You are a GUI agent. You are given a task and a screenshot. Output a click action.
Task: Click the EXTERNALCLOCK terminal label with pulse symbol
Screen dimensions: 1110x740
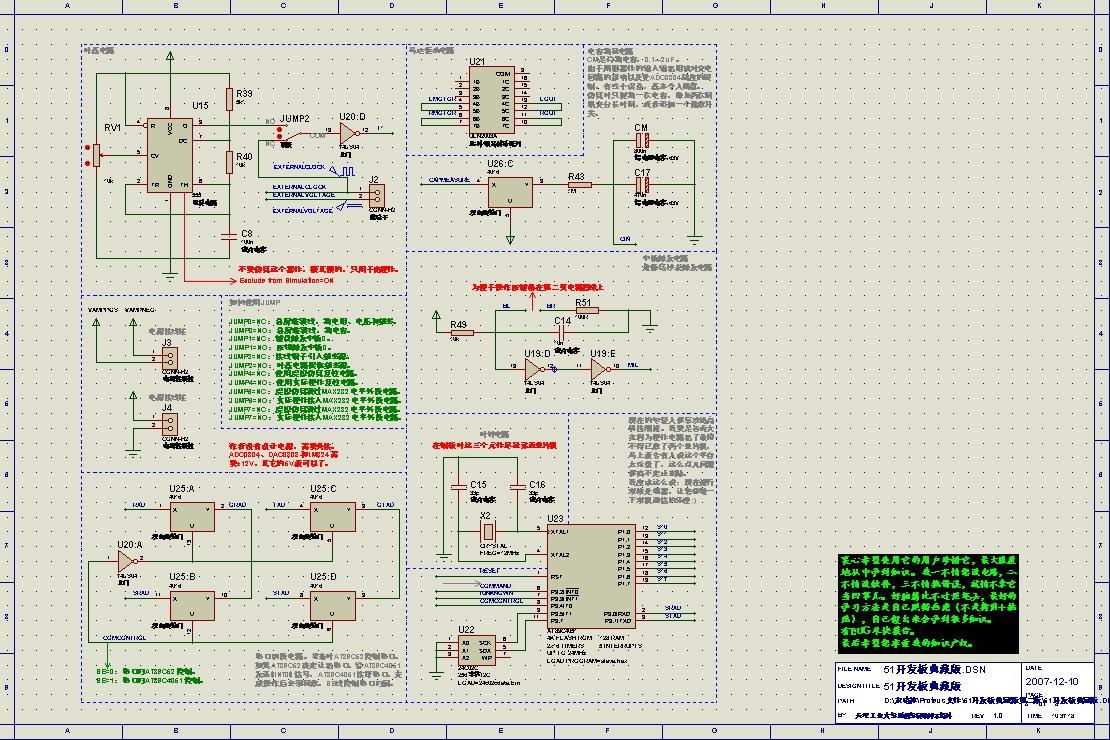tap(313, 169)
